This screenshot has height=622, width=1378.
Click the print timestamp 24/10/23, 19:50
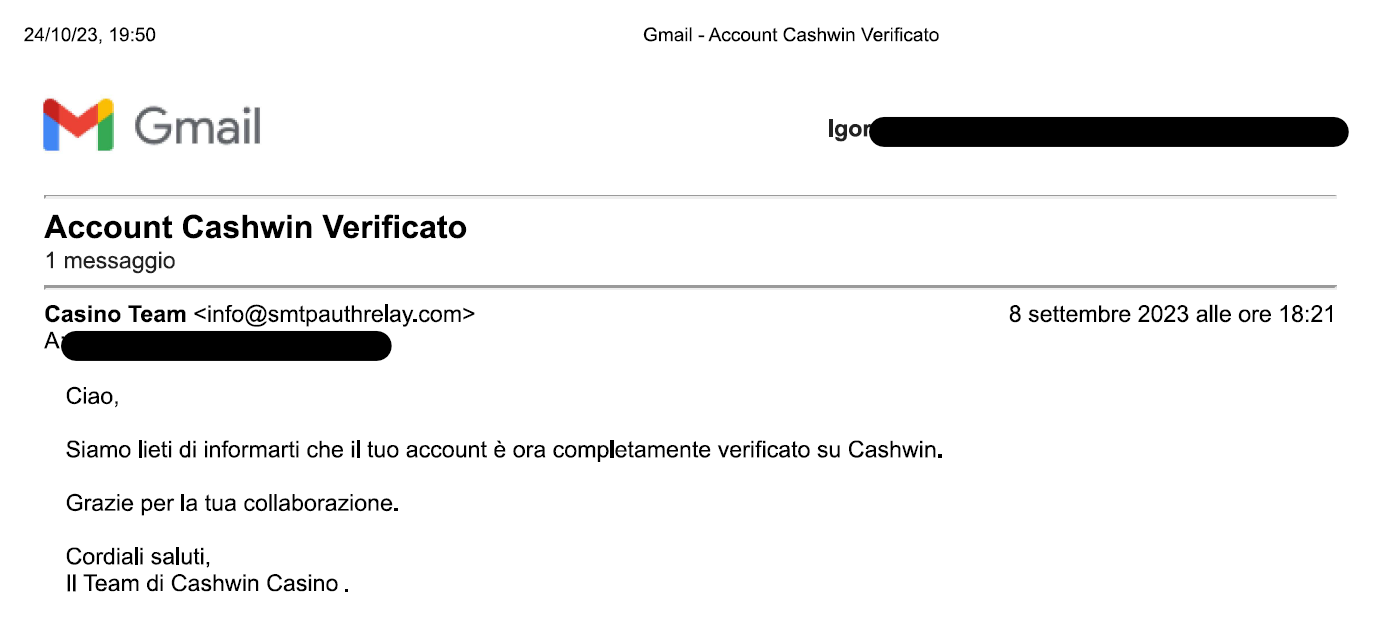(x=90, y=35)
